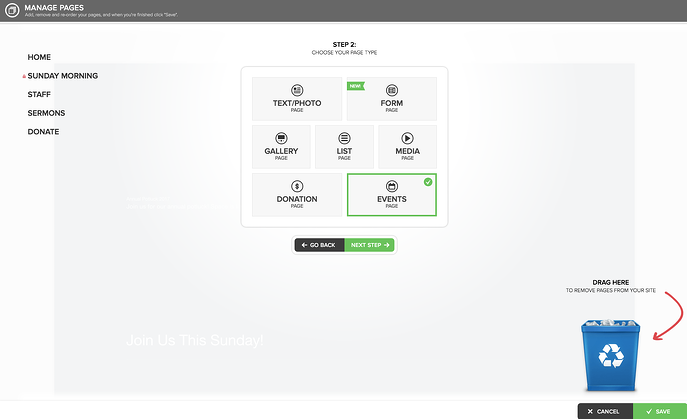Image resolution: width=687 pixels, height=419 pixels.
Task: Select the Text/Photo page icon
Action: [297, 90]
